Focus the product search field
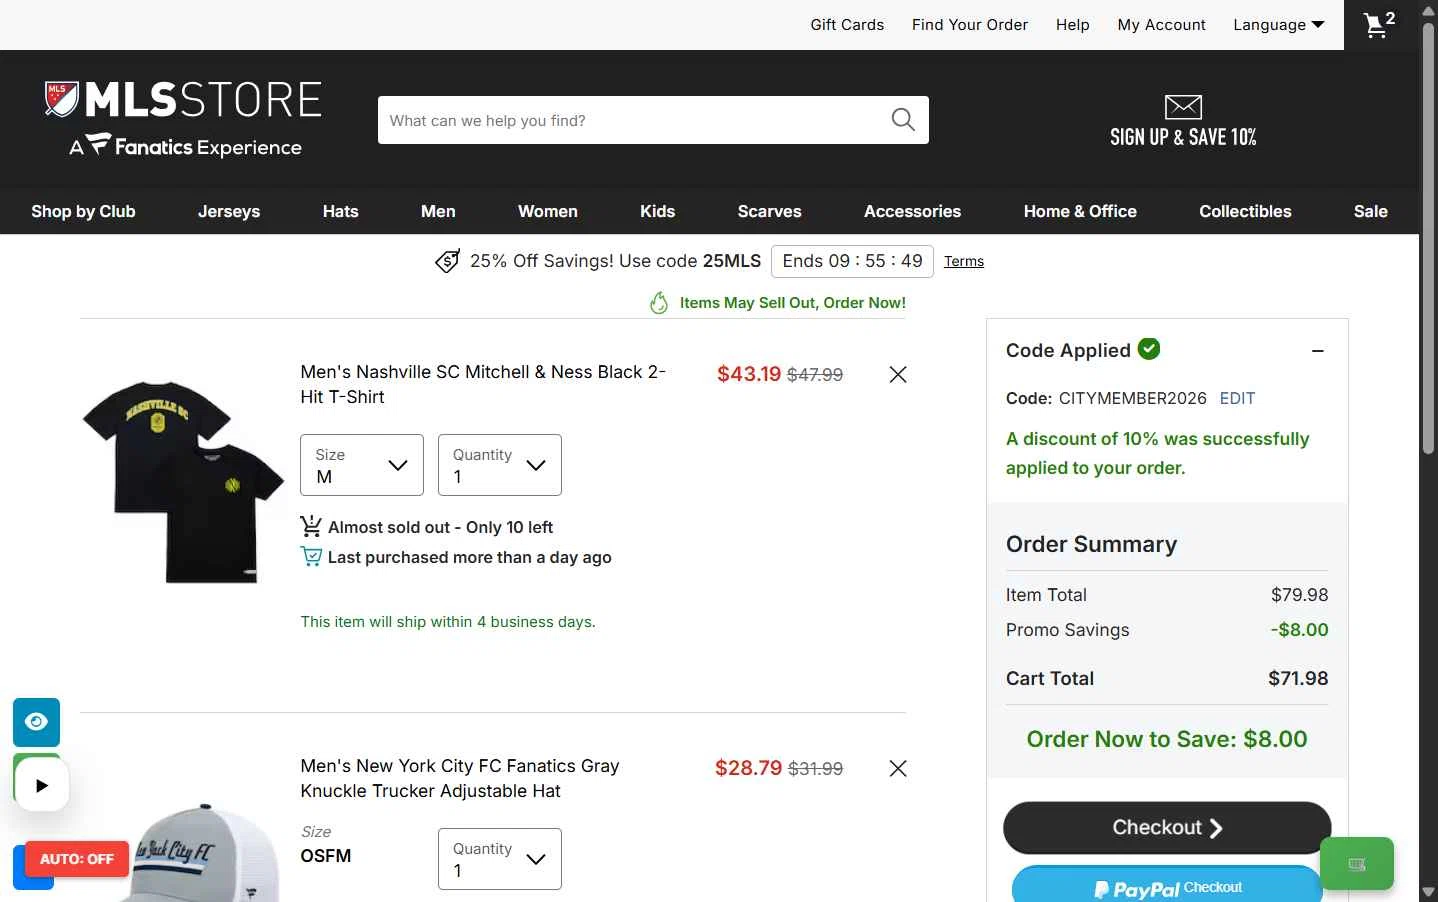The image size is (1438, 902). pyautogui.click(x=634, y=120)
